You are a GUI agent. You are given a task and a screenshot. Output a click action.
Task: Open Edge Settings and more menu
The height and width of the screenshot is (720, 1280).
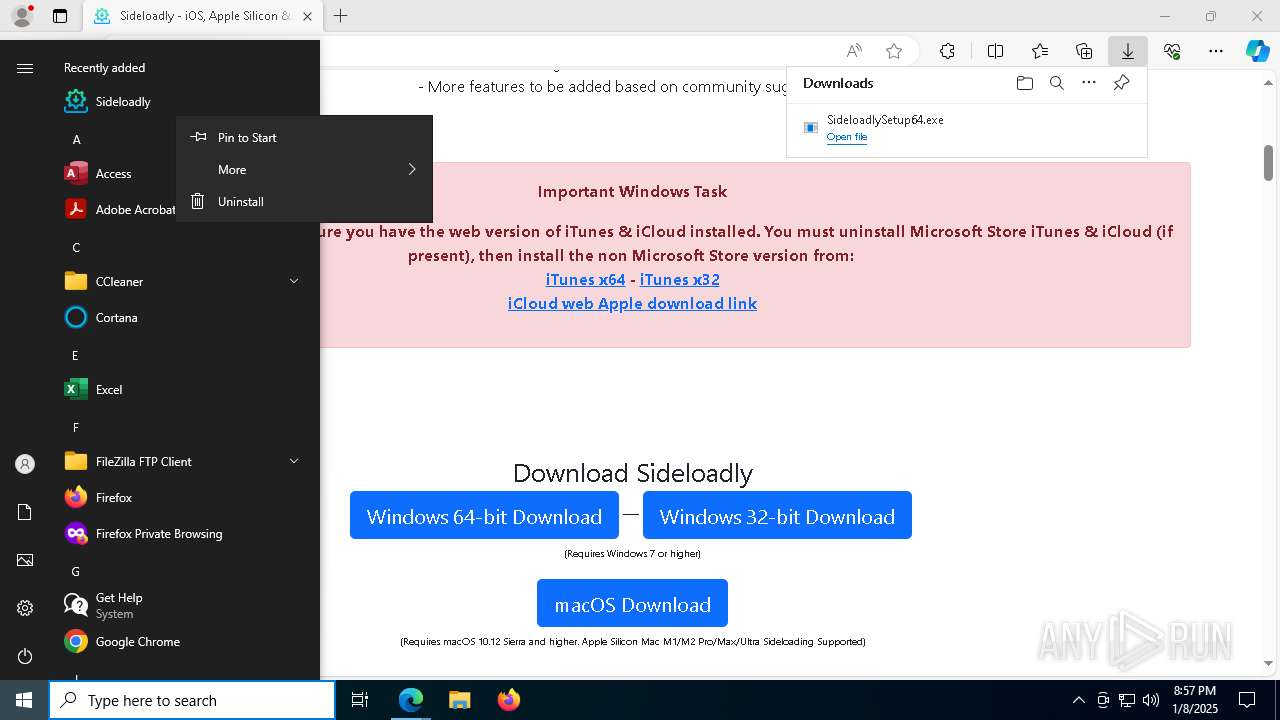(1215, 51)
